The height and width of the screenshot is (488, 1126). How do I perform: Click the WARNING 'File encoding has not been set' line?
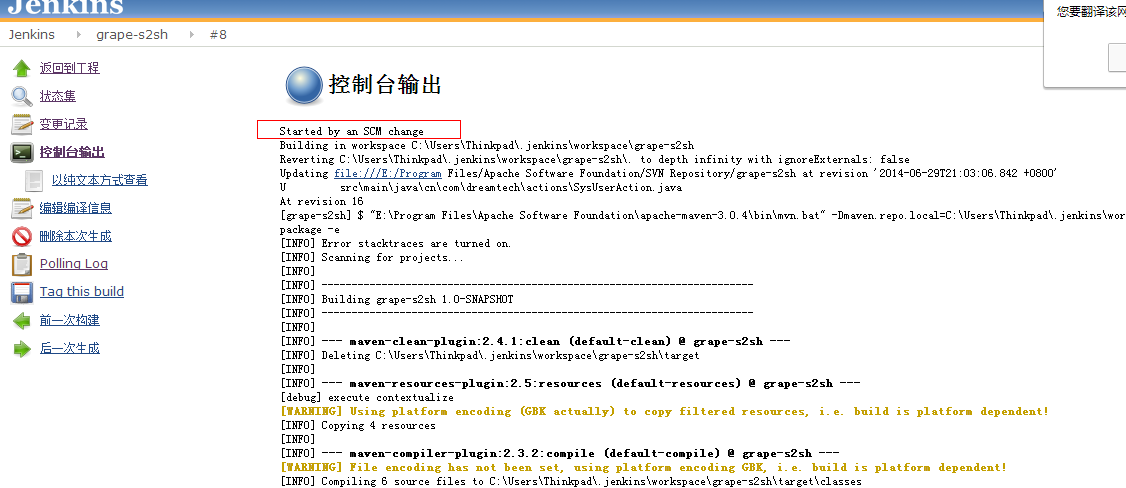click(x=643, y=468)
